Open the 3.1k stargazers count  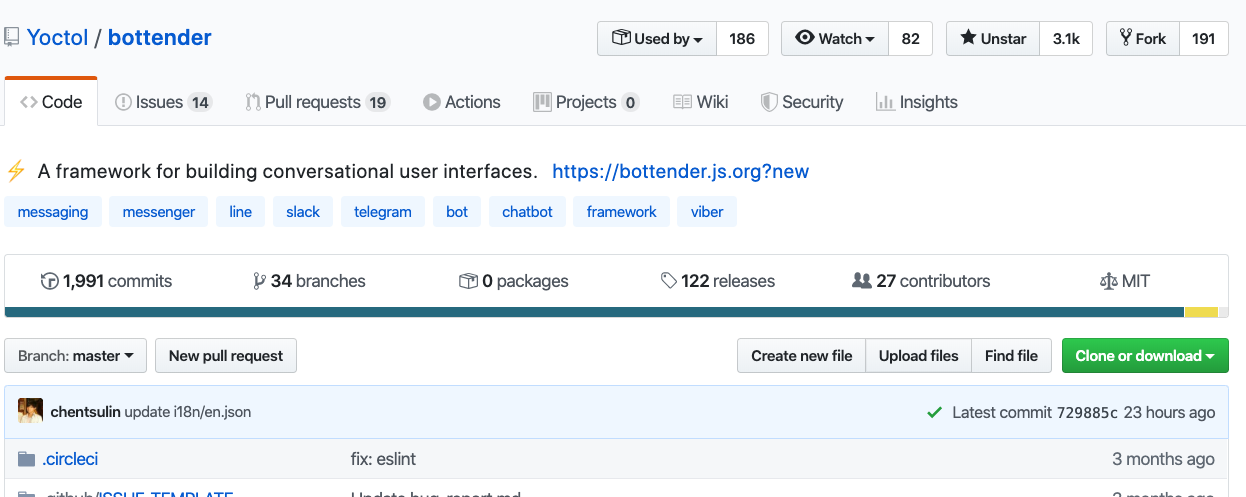tap(1066, 39)
